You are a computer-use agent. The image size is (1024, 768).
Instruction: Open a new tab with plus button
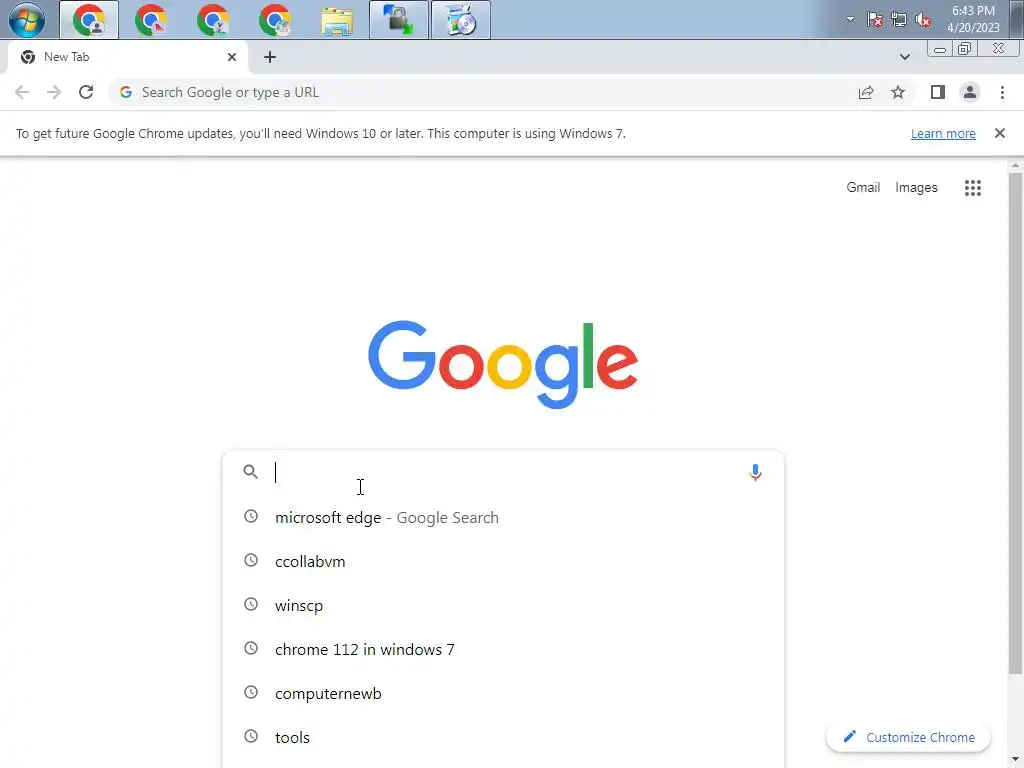click(x=270, y=57)
